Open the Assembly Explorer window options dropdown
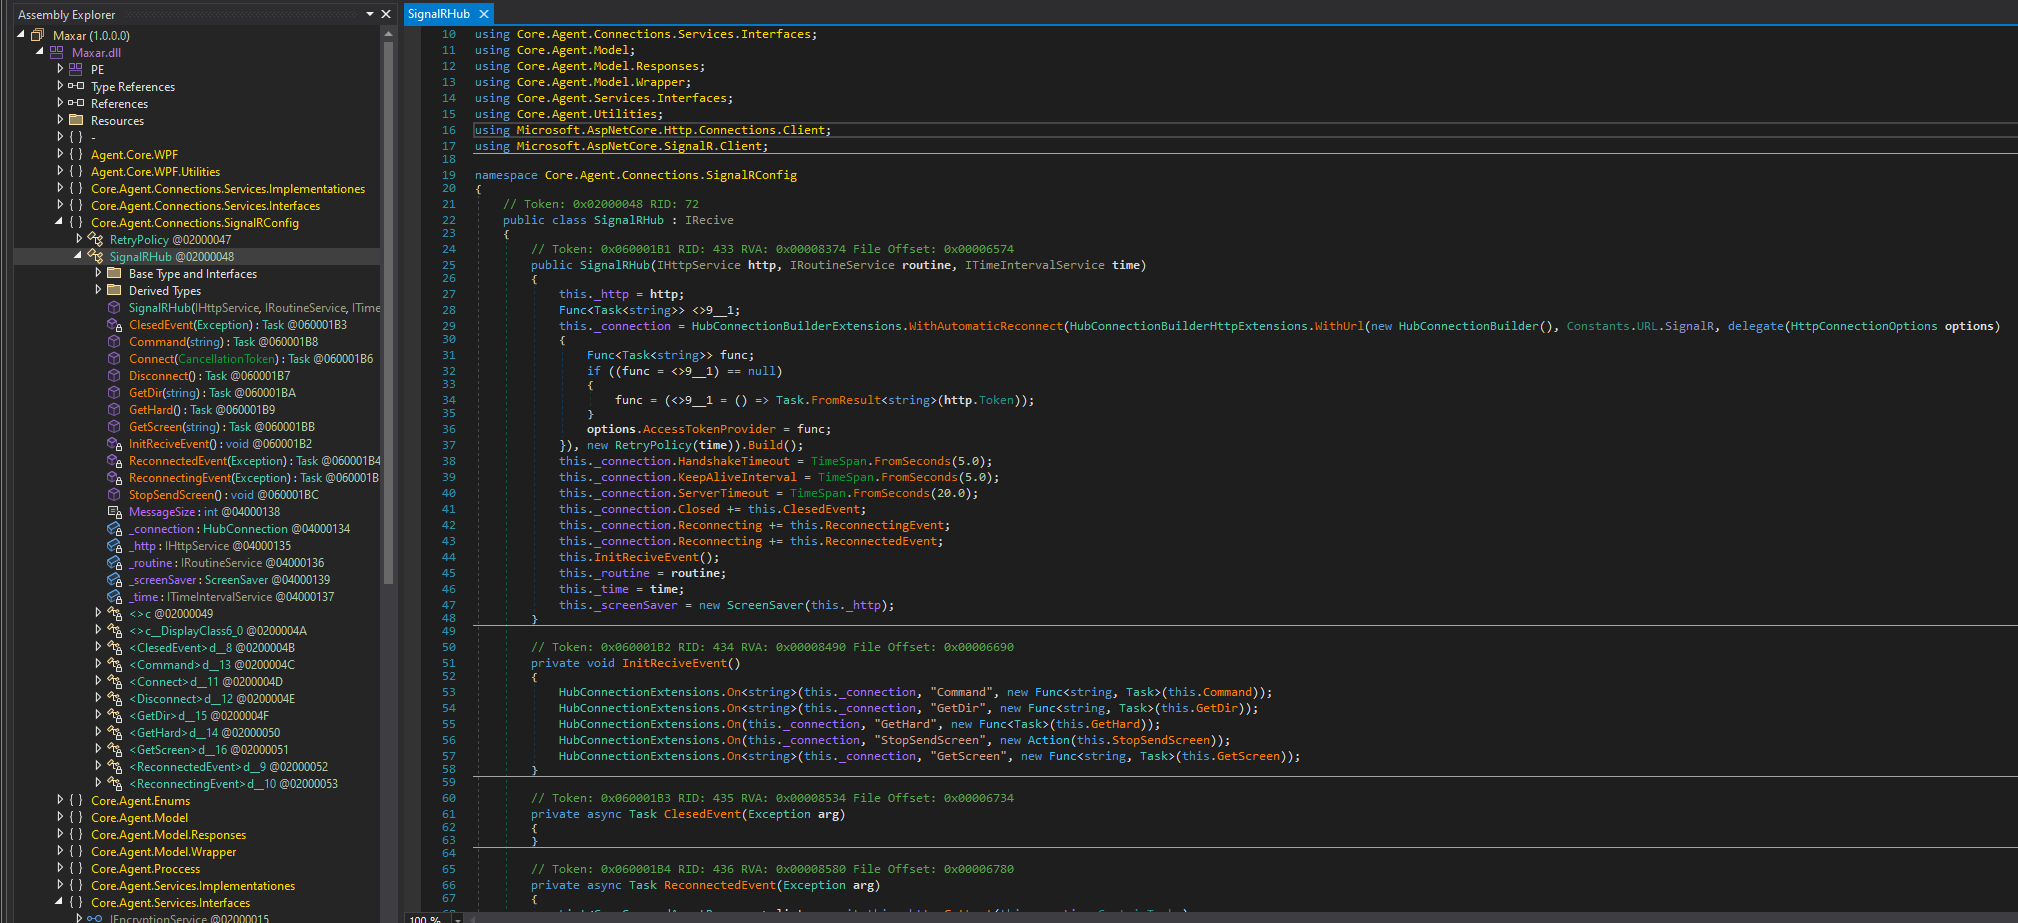2018x923 pixels. click(370, 14)
